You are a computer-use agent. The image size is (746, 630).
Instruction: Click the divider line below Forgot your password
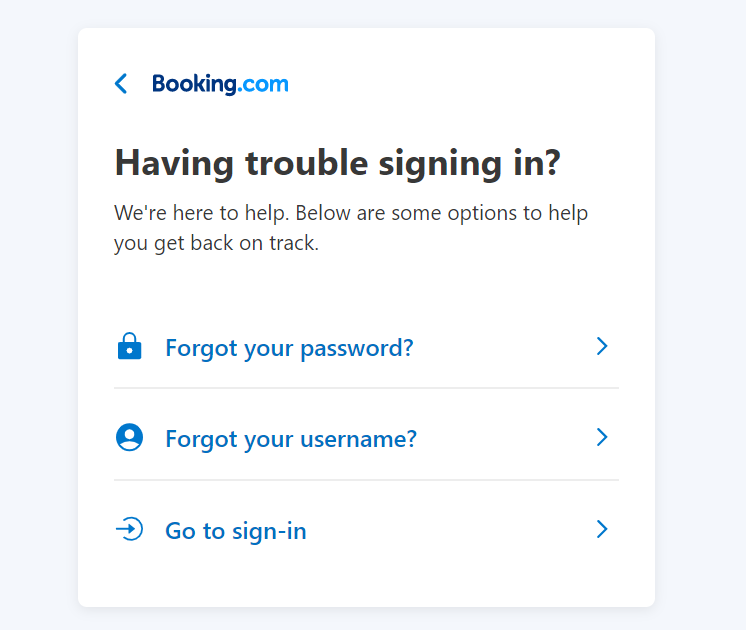(x=366, y=388)
